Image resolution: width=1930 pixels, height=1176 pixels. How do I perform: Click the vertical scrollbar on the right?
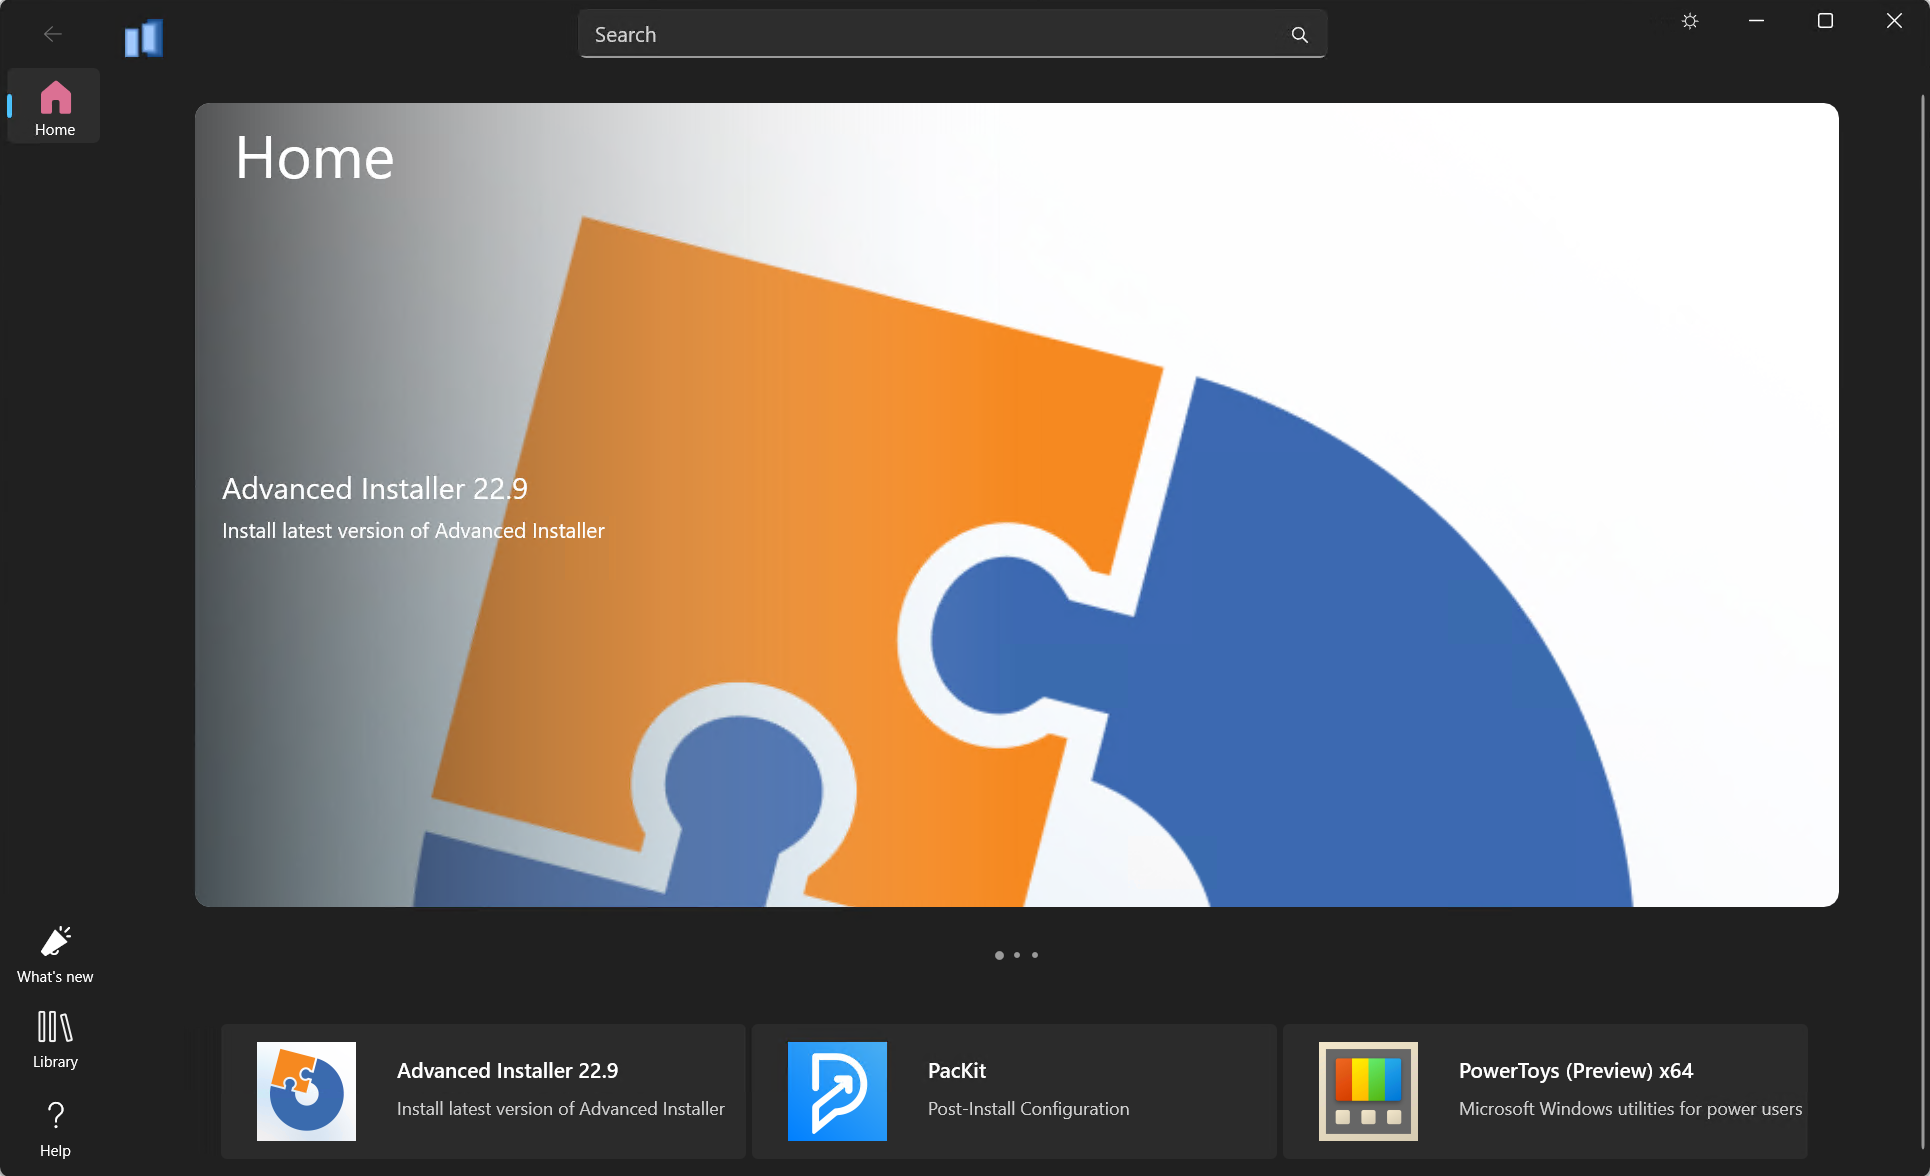[x=1922, y=620]
